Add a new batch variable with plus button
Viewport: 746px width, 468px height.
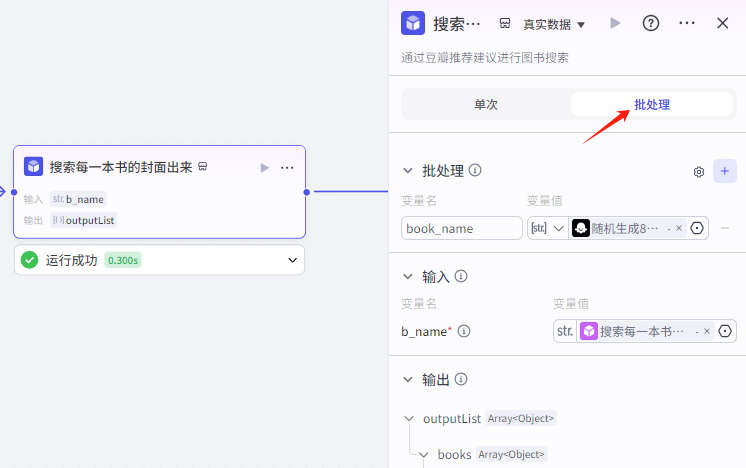[725, 171]
